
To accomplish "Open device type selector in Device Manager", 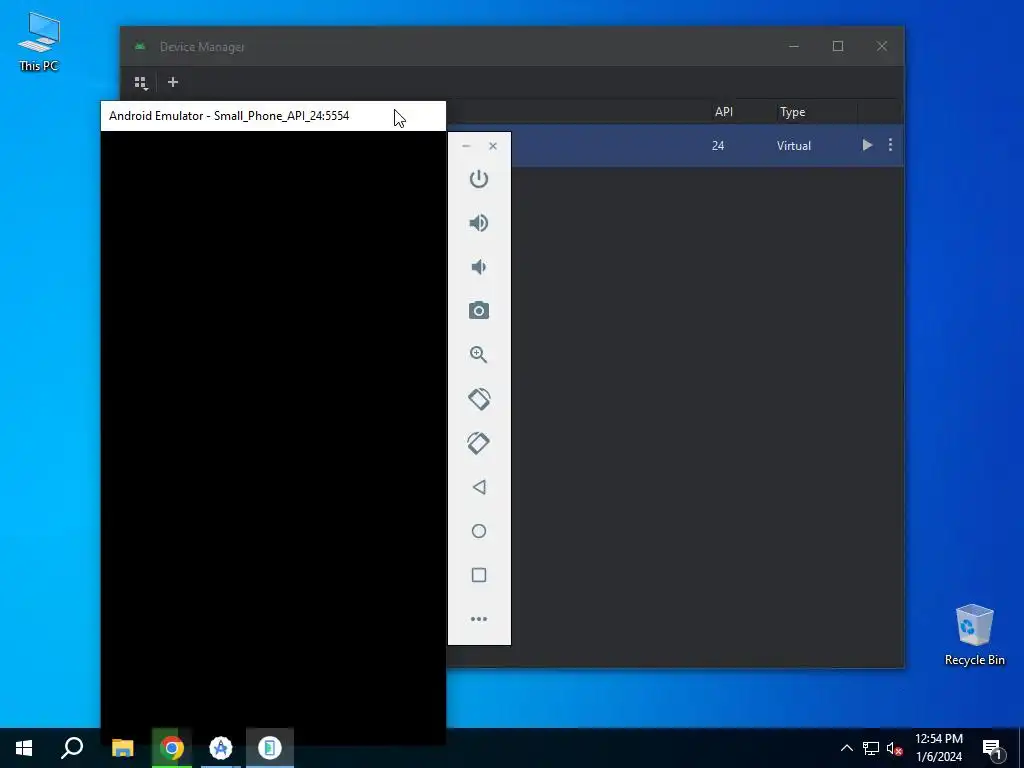I will [141, 83].
